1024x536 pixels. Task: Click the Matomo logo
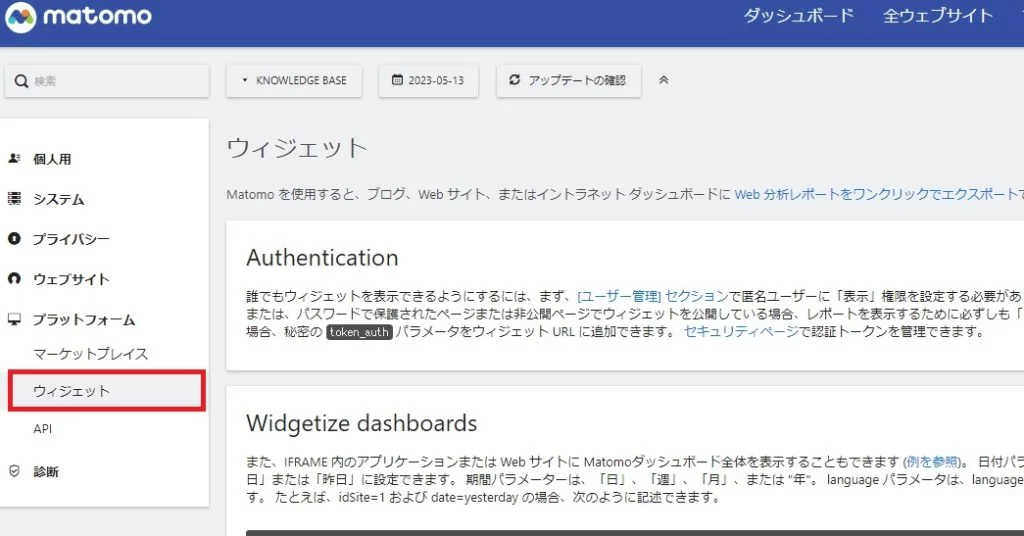tap(79, 16)
